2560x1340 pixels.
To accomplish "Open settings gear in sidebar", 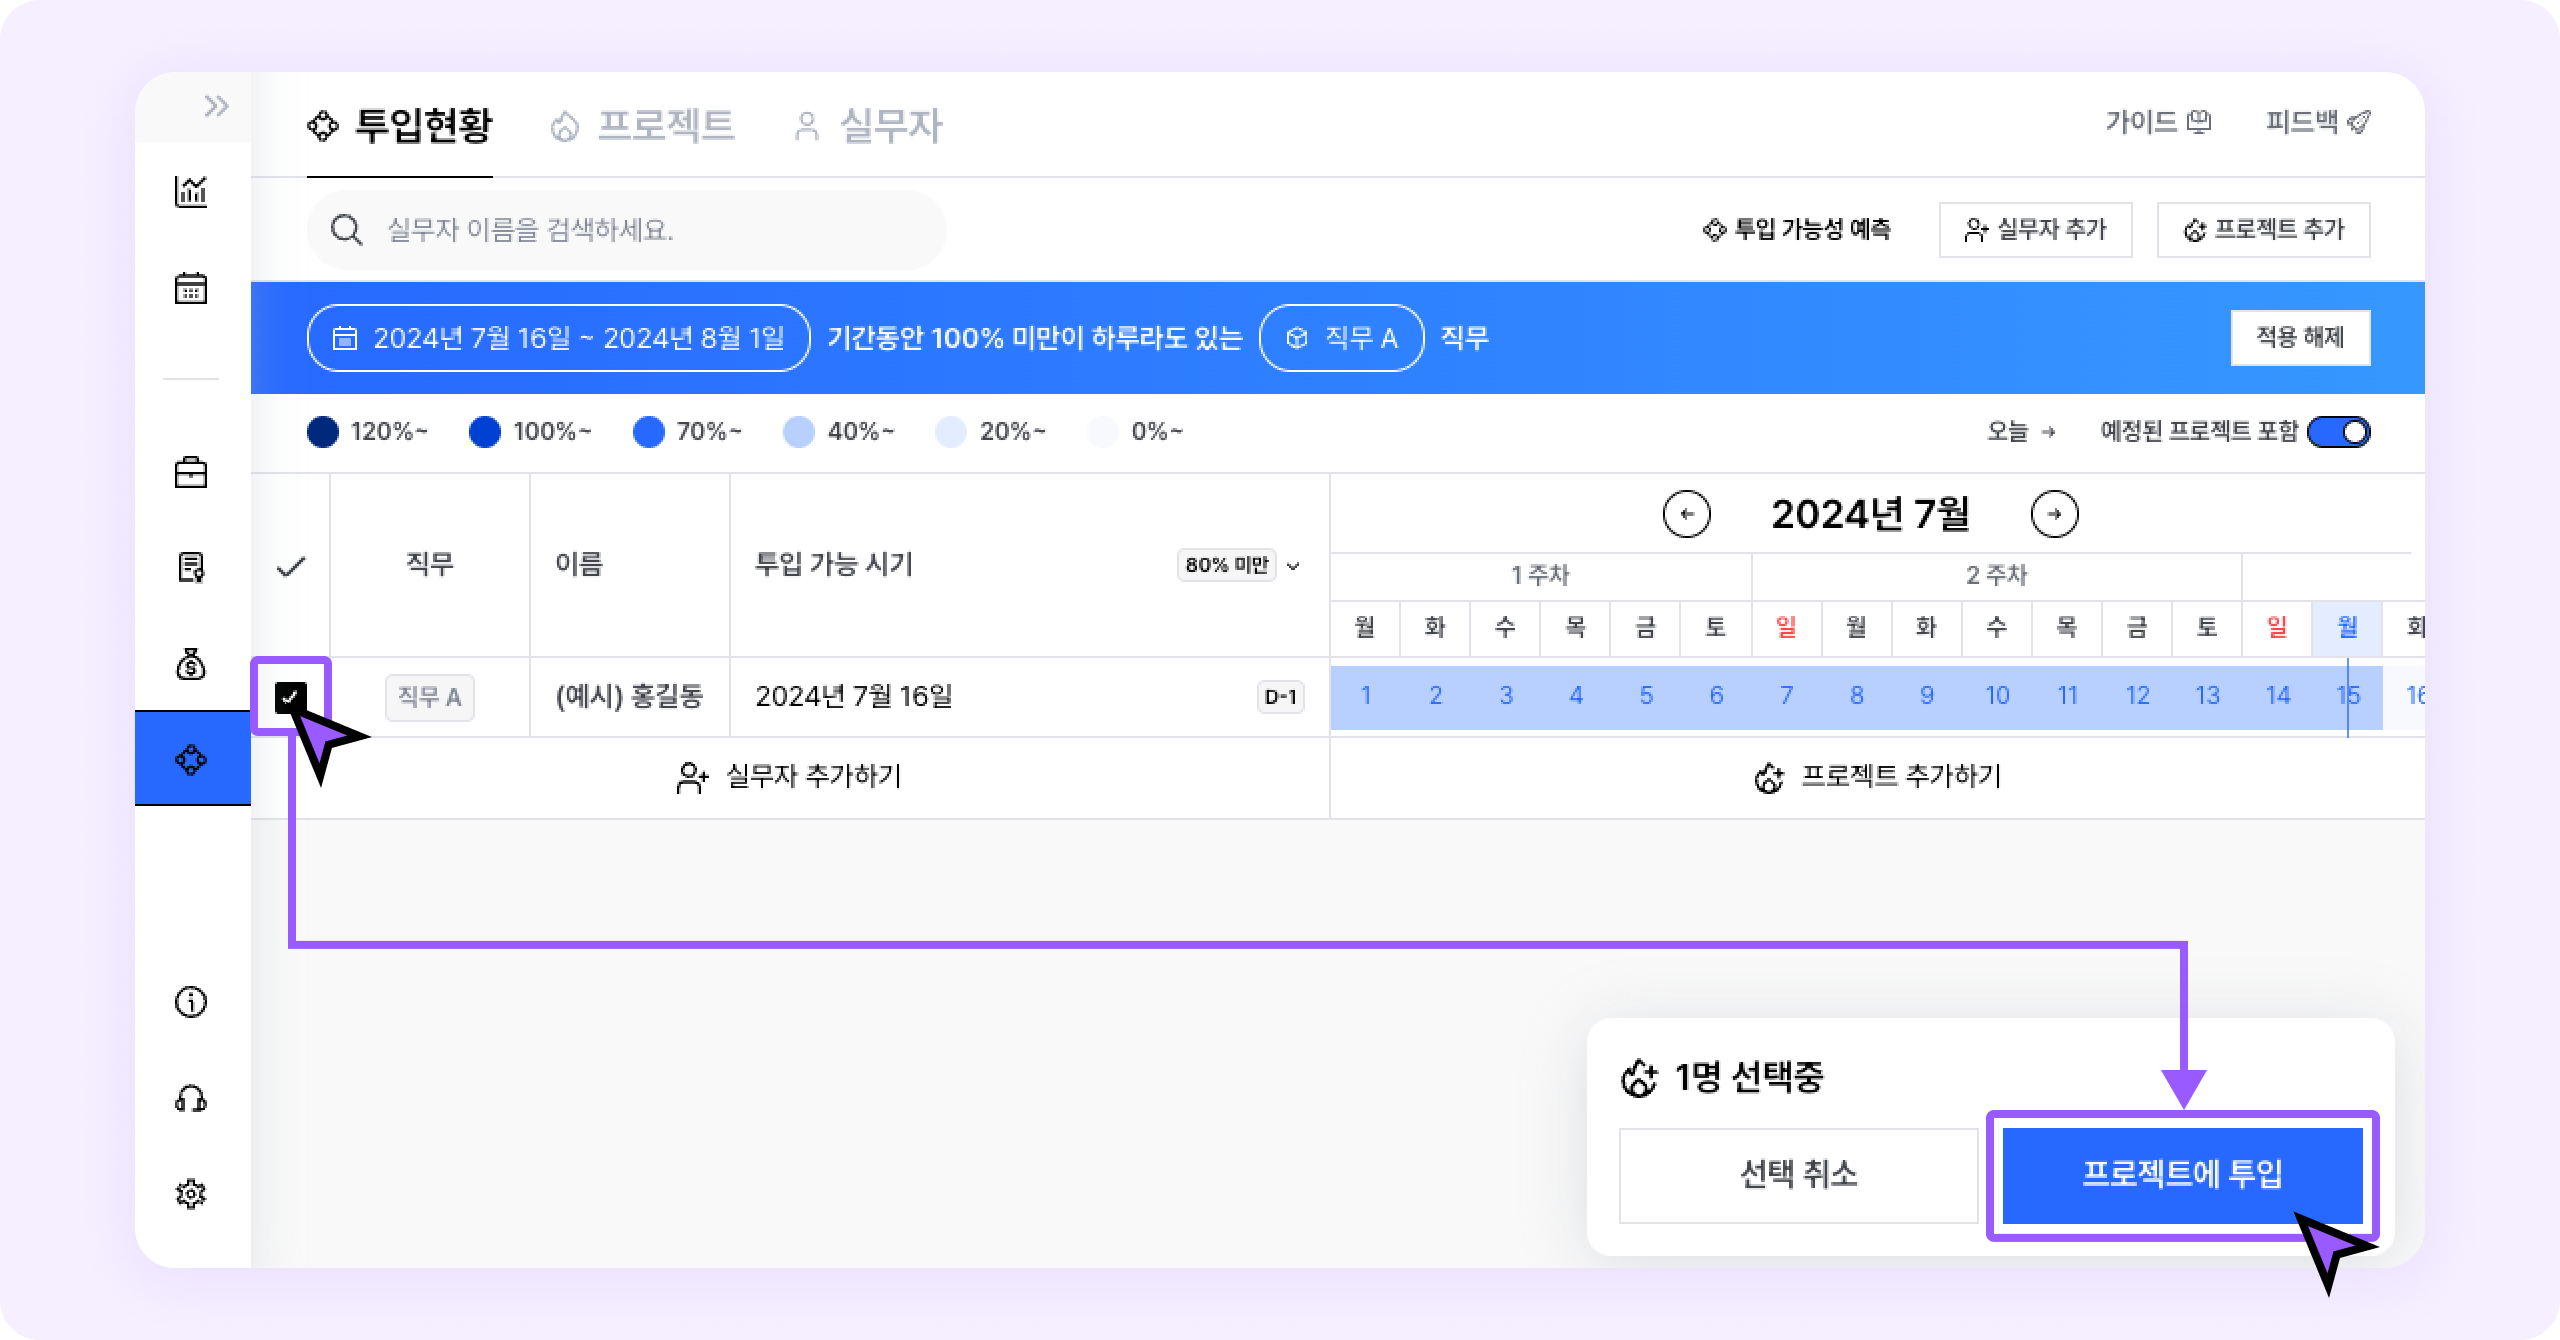I will 191,1194.
